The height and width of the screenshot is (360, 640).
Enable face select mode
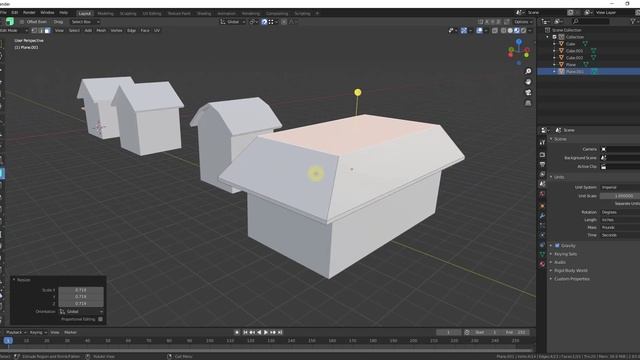[47, 31]
